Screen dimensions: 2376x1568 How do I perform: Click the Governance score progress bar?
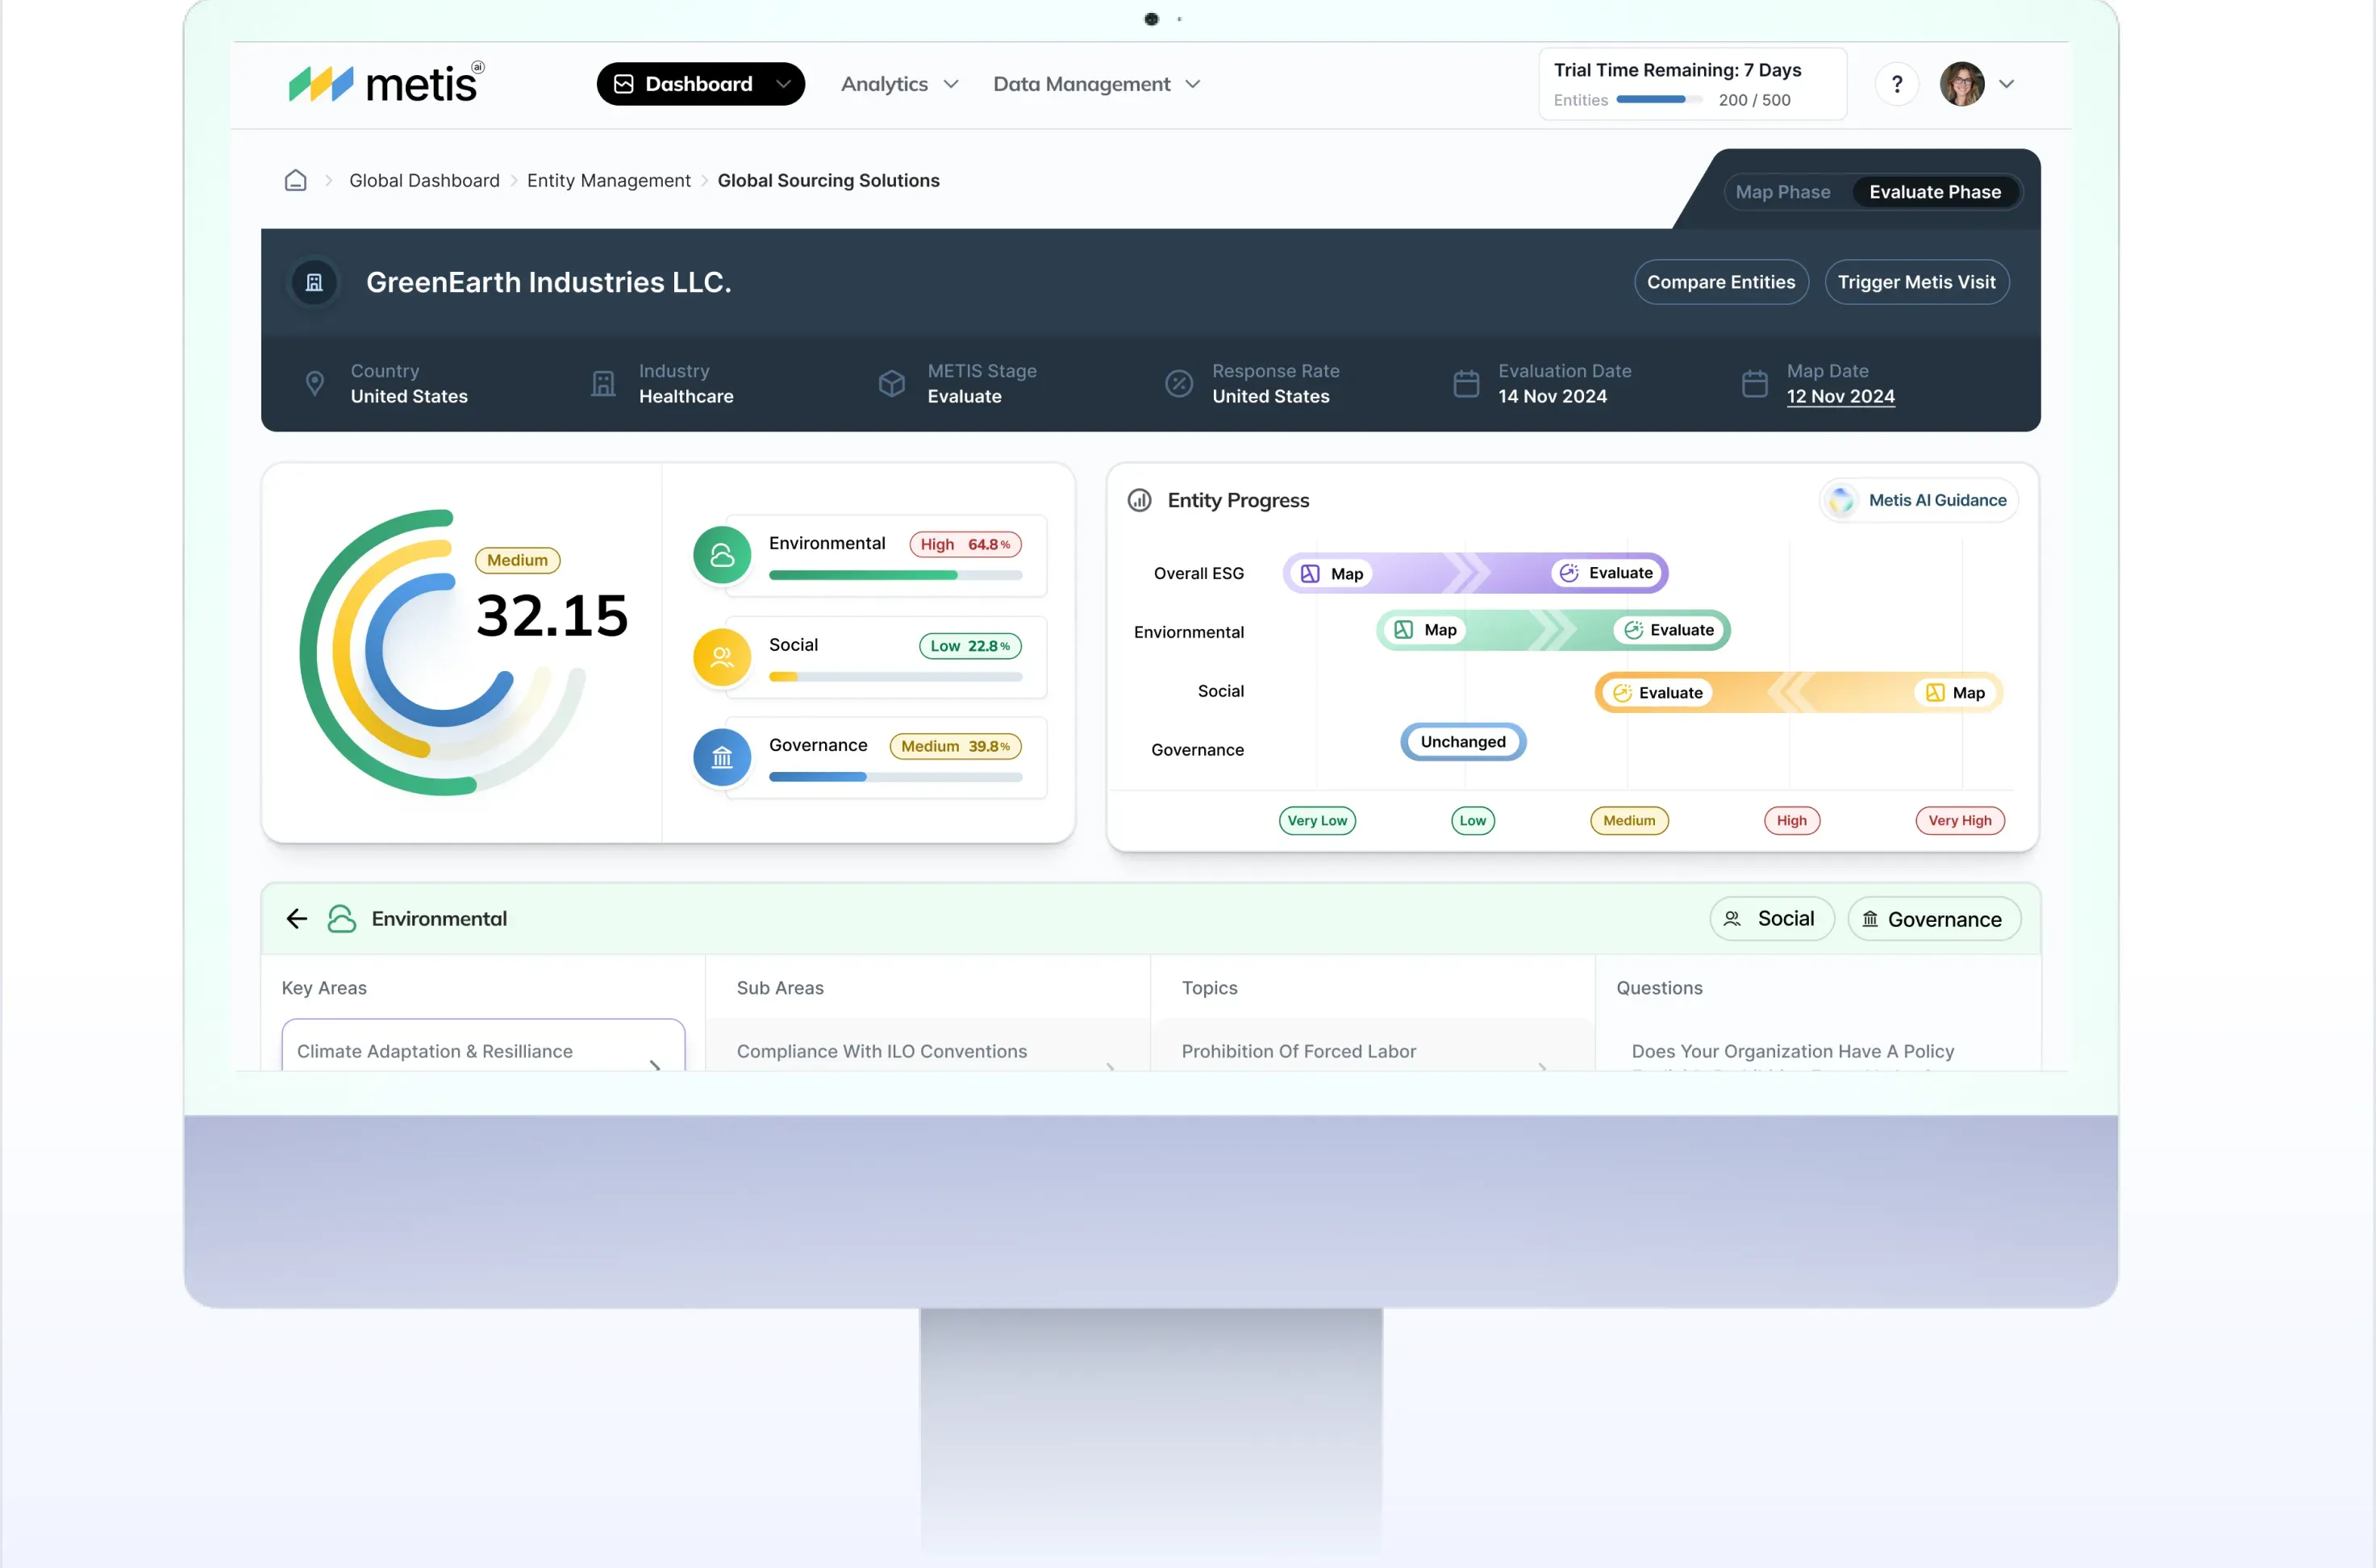click(895, 777)
